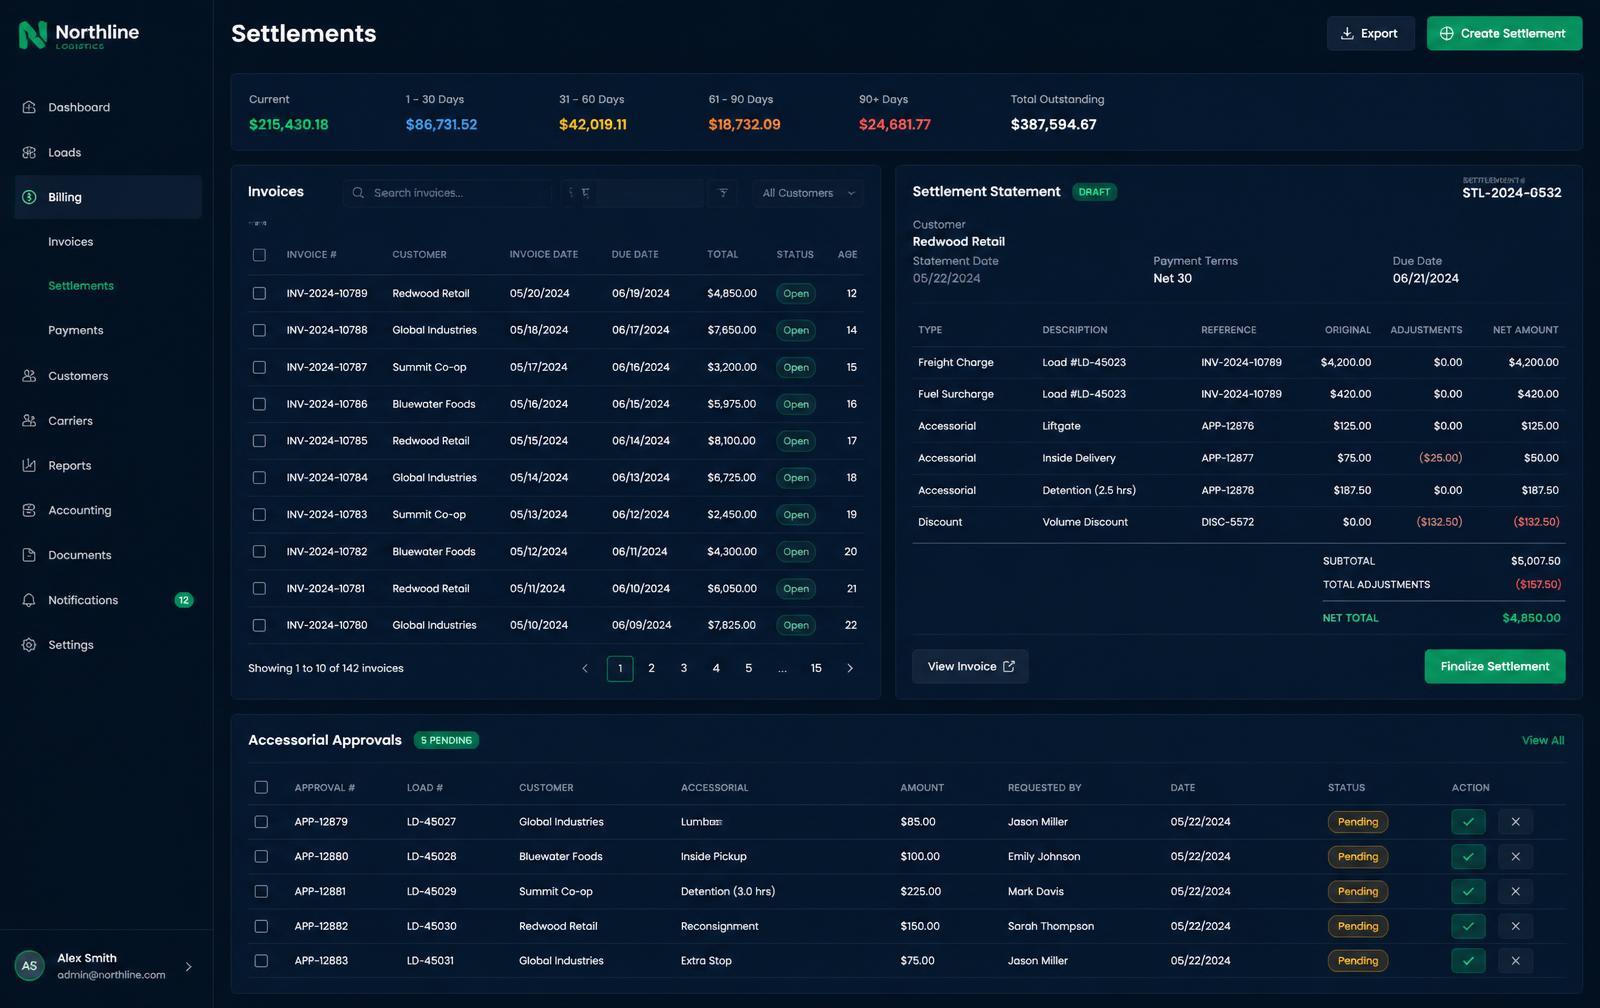This screenshot has height=1008, width=1600.
Task: Check invoice INV-2024-10789 row
Action: [x=259, y=293]
